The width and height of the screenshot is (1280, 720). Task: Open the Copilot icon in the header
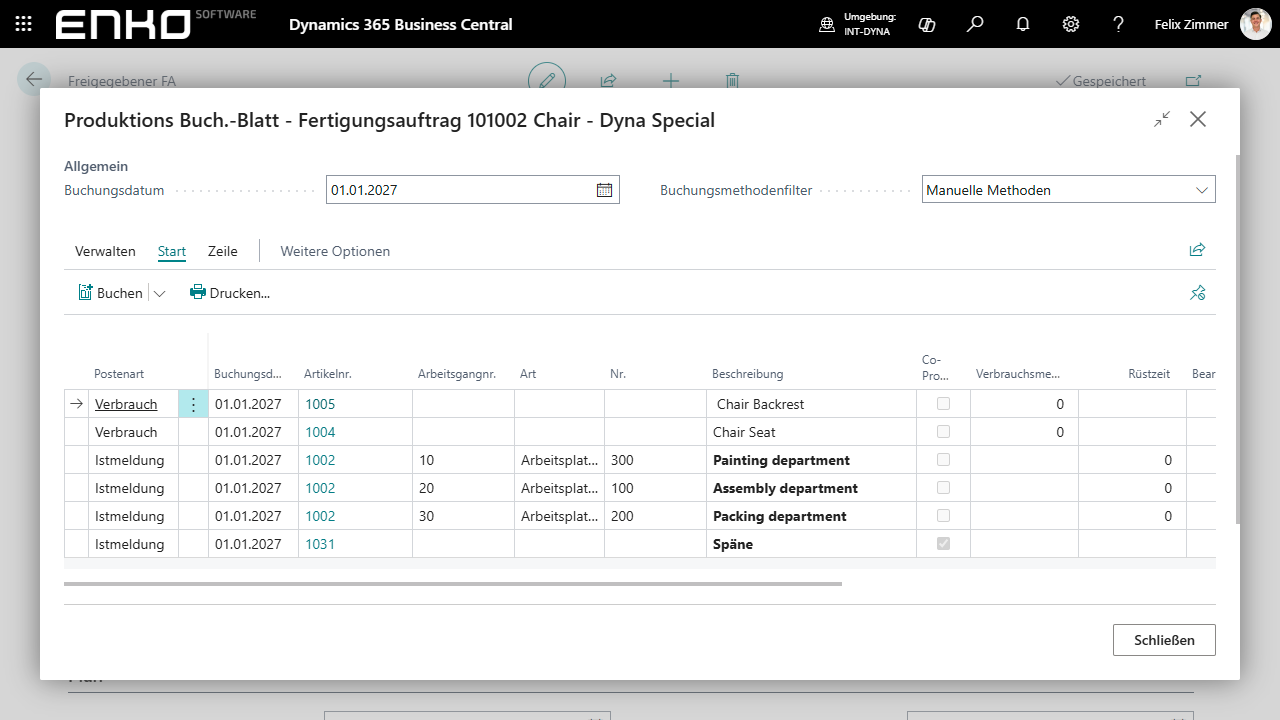(927, 24)
